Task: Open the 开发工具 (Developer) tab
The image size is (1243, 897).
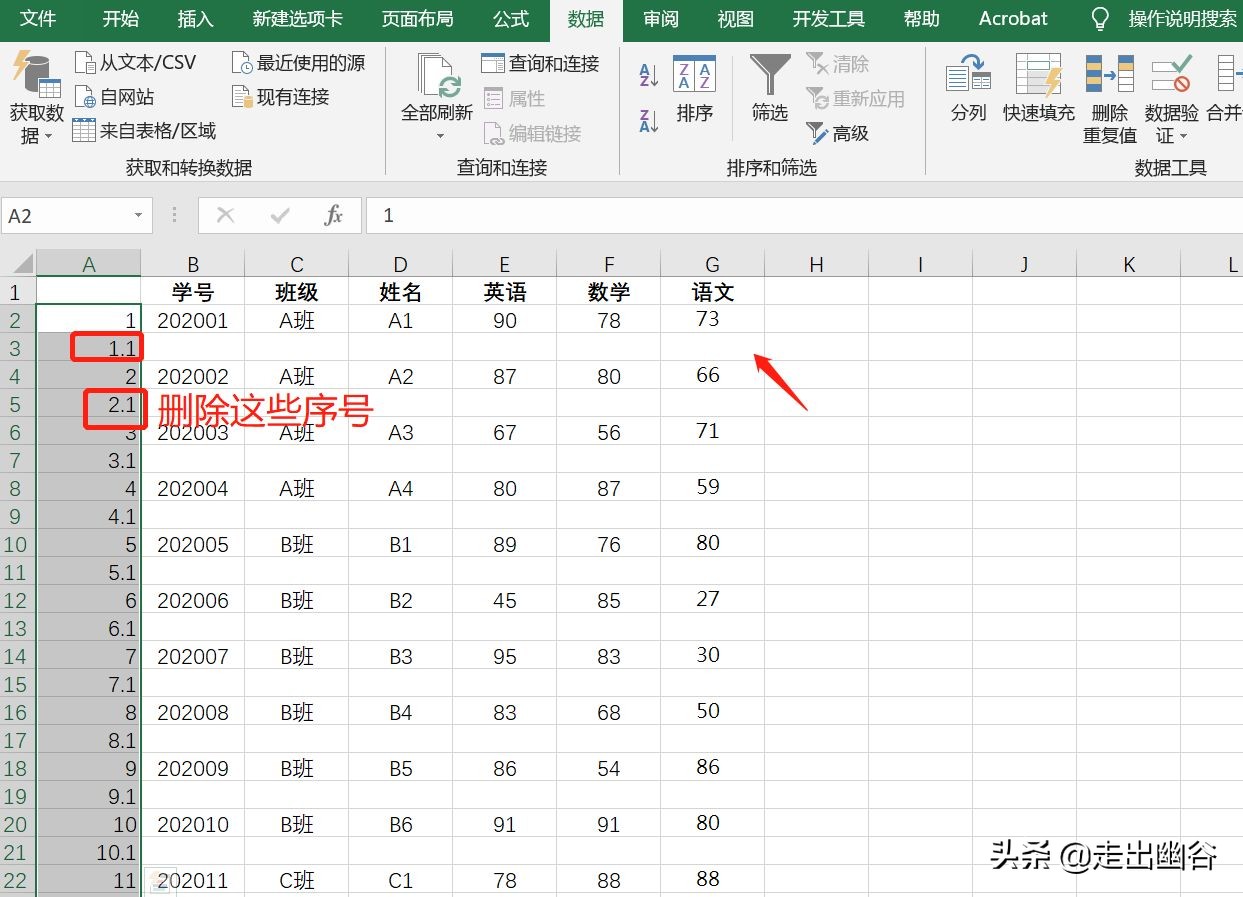Action: pos(829,19)
